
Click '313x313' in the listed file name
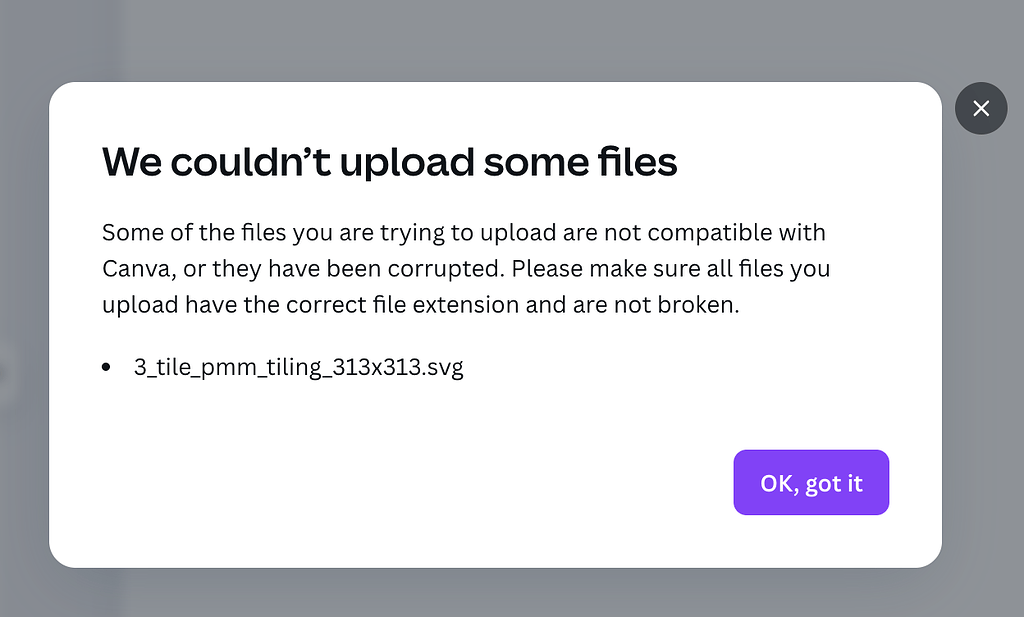381,367
